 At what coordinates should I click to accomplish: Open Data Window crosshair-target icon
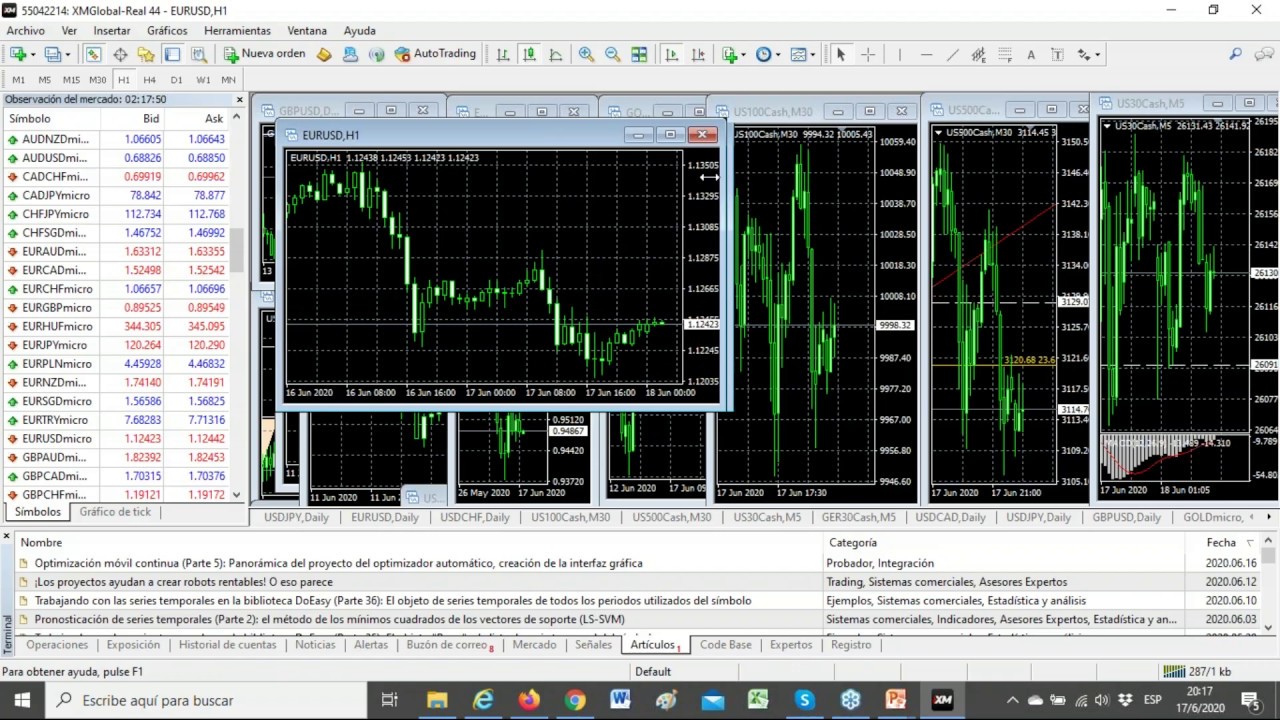tap(120, 55)
